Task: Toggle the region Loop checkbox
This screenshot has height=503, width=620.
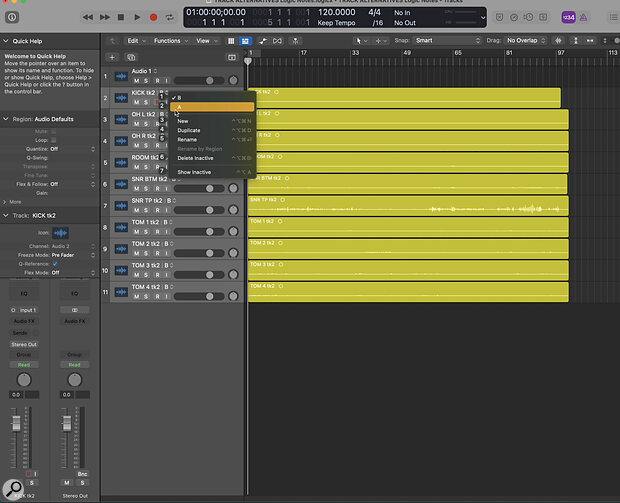Action: point(54,140)
